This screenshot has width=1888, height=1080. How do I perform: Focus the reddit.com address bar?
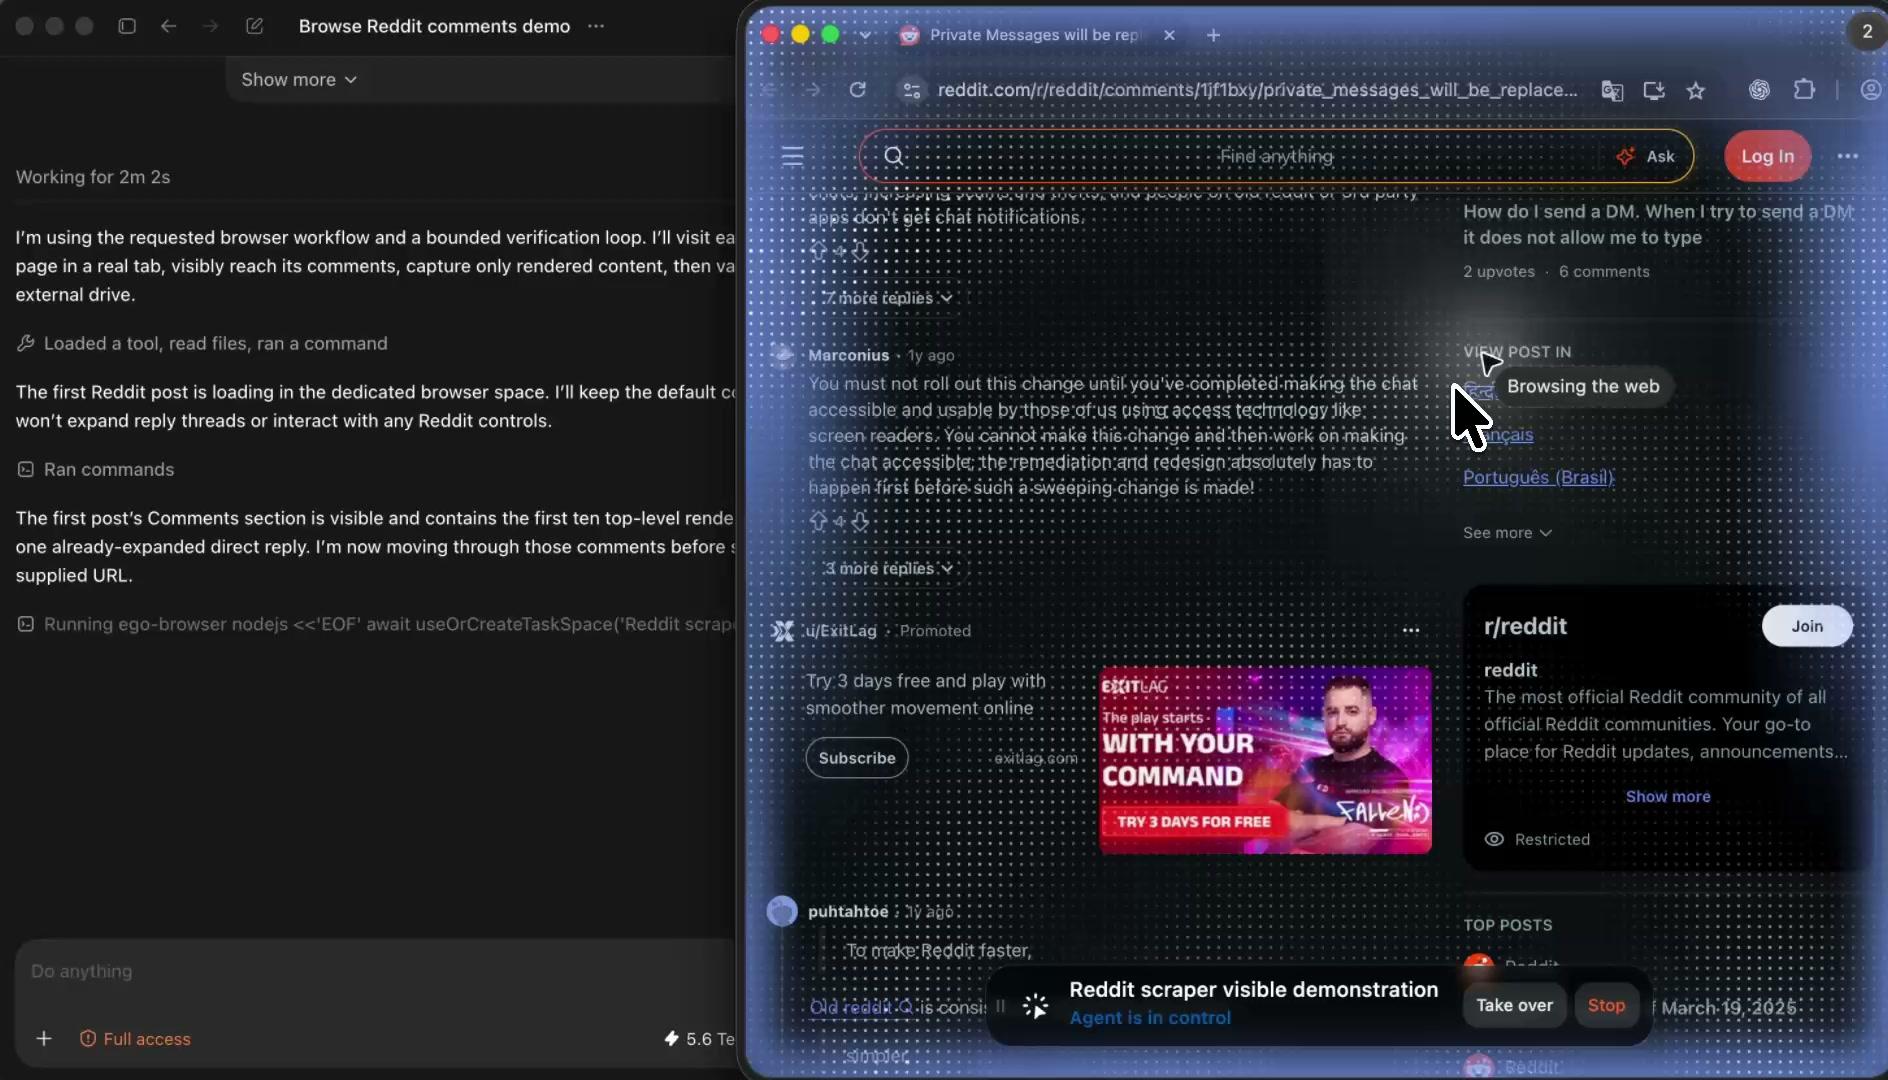[x=1257, y=90]
